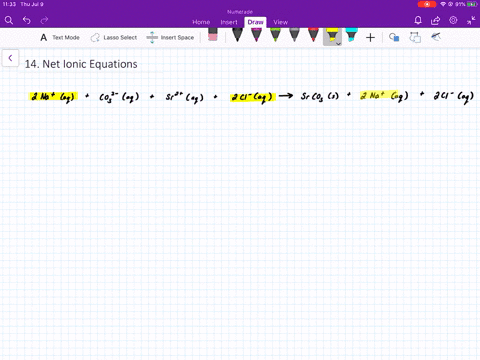Expand yellow highlighter options chevron
The width and height of the screenshot is (480, 360).
pos(338,43)
